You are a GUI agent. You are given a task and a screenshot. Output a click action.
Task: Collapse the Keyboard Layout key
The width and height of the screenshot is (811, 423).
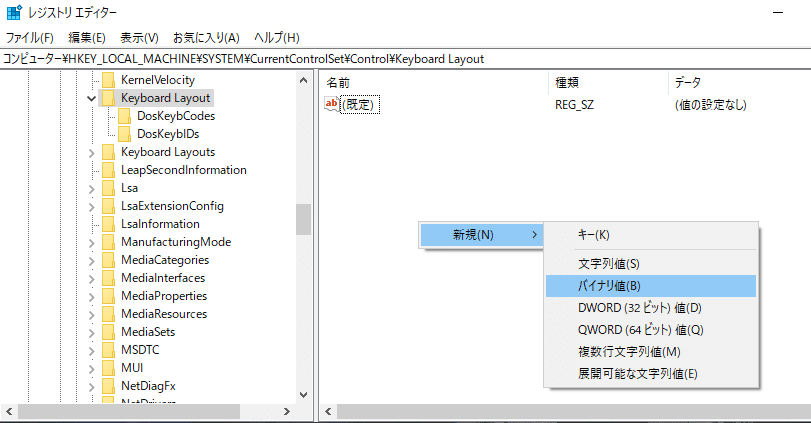coord(92,98)
